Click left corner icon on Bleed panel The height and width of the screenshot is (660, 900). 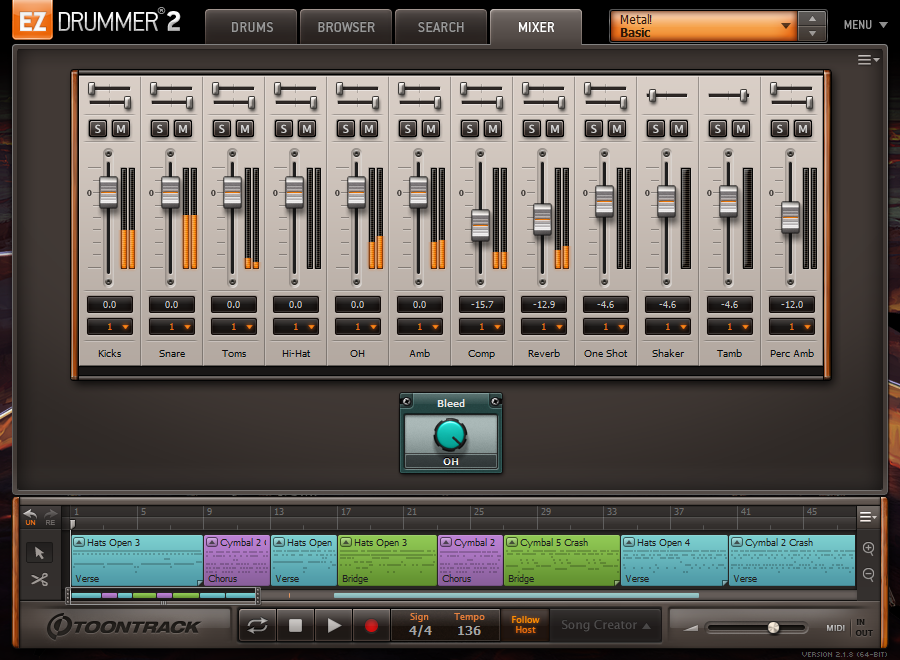[x=406, y=401]
